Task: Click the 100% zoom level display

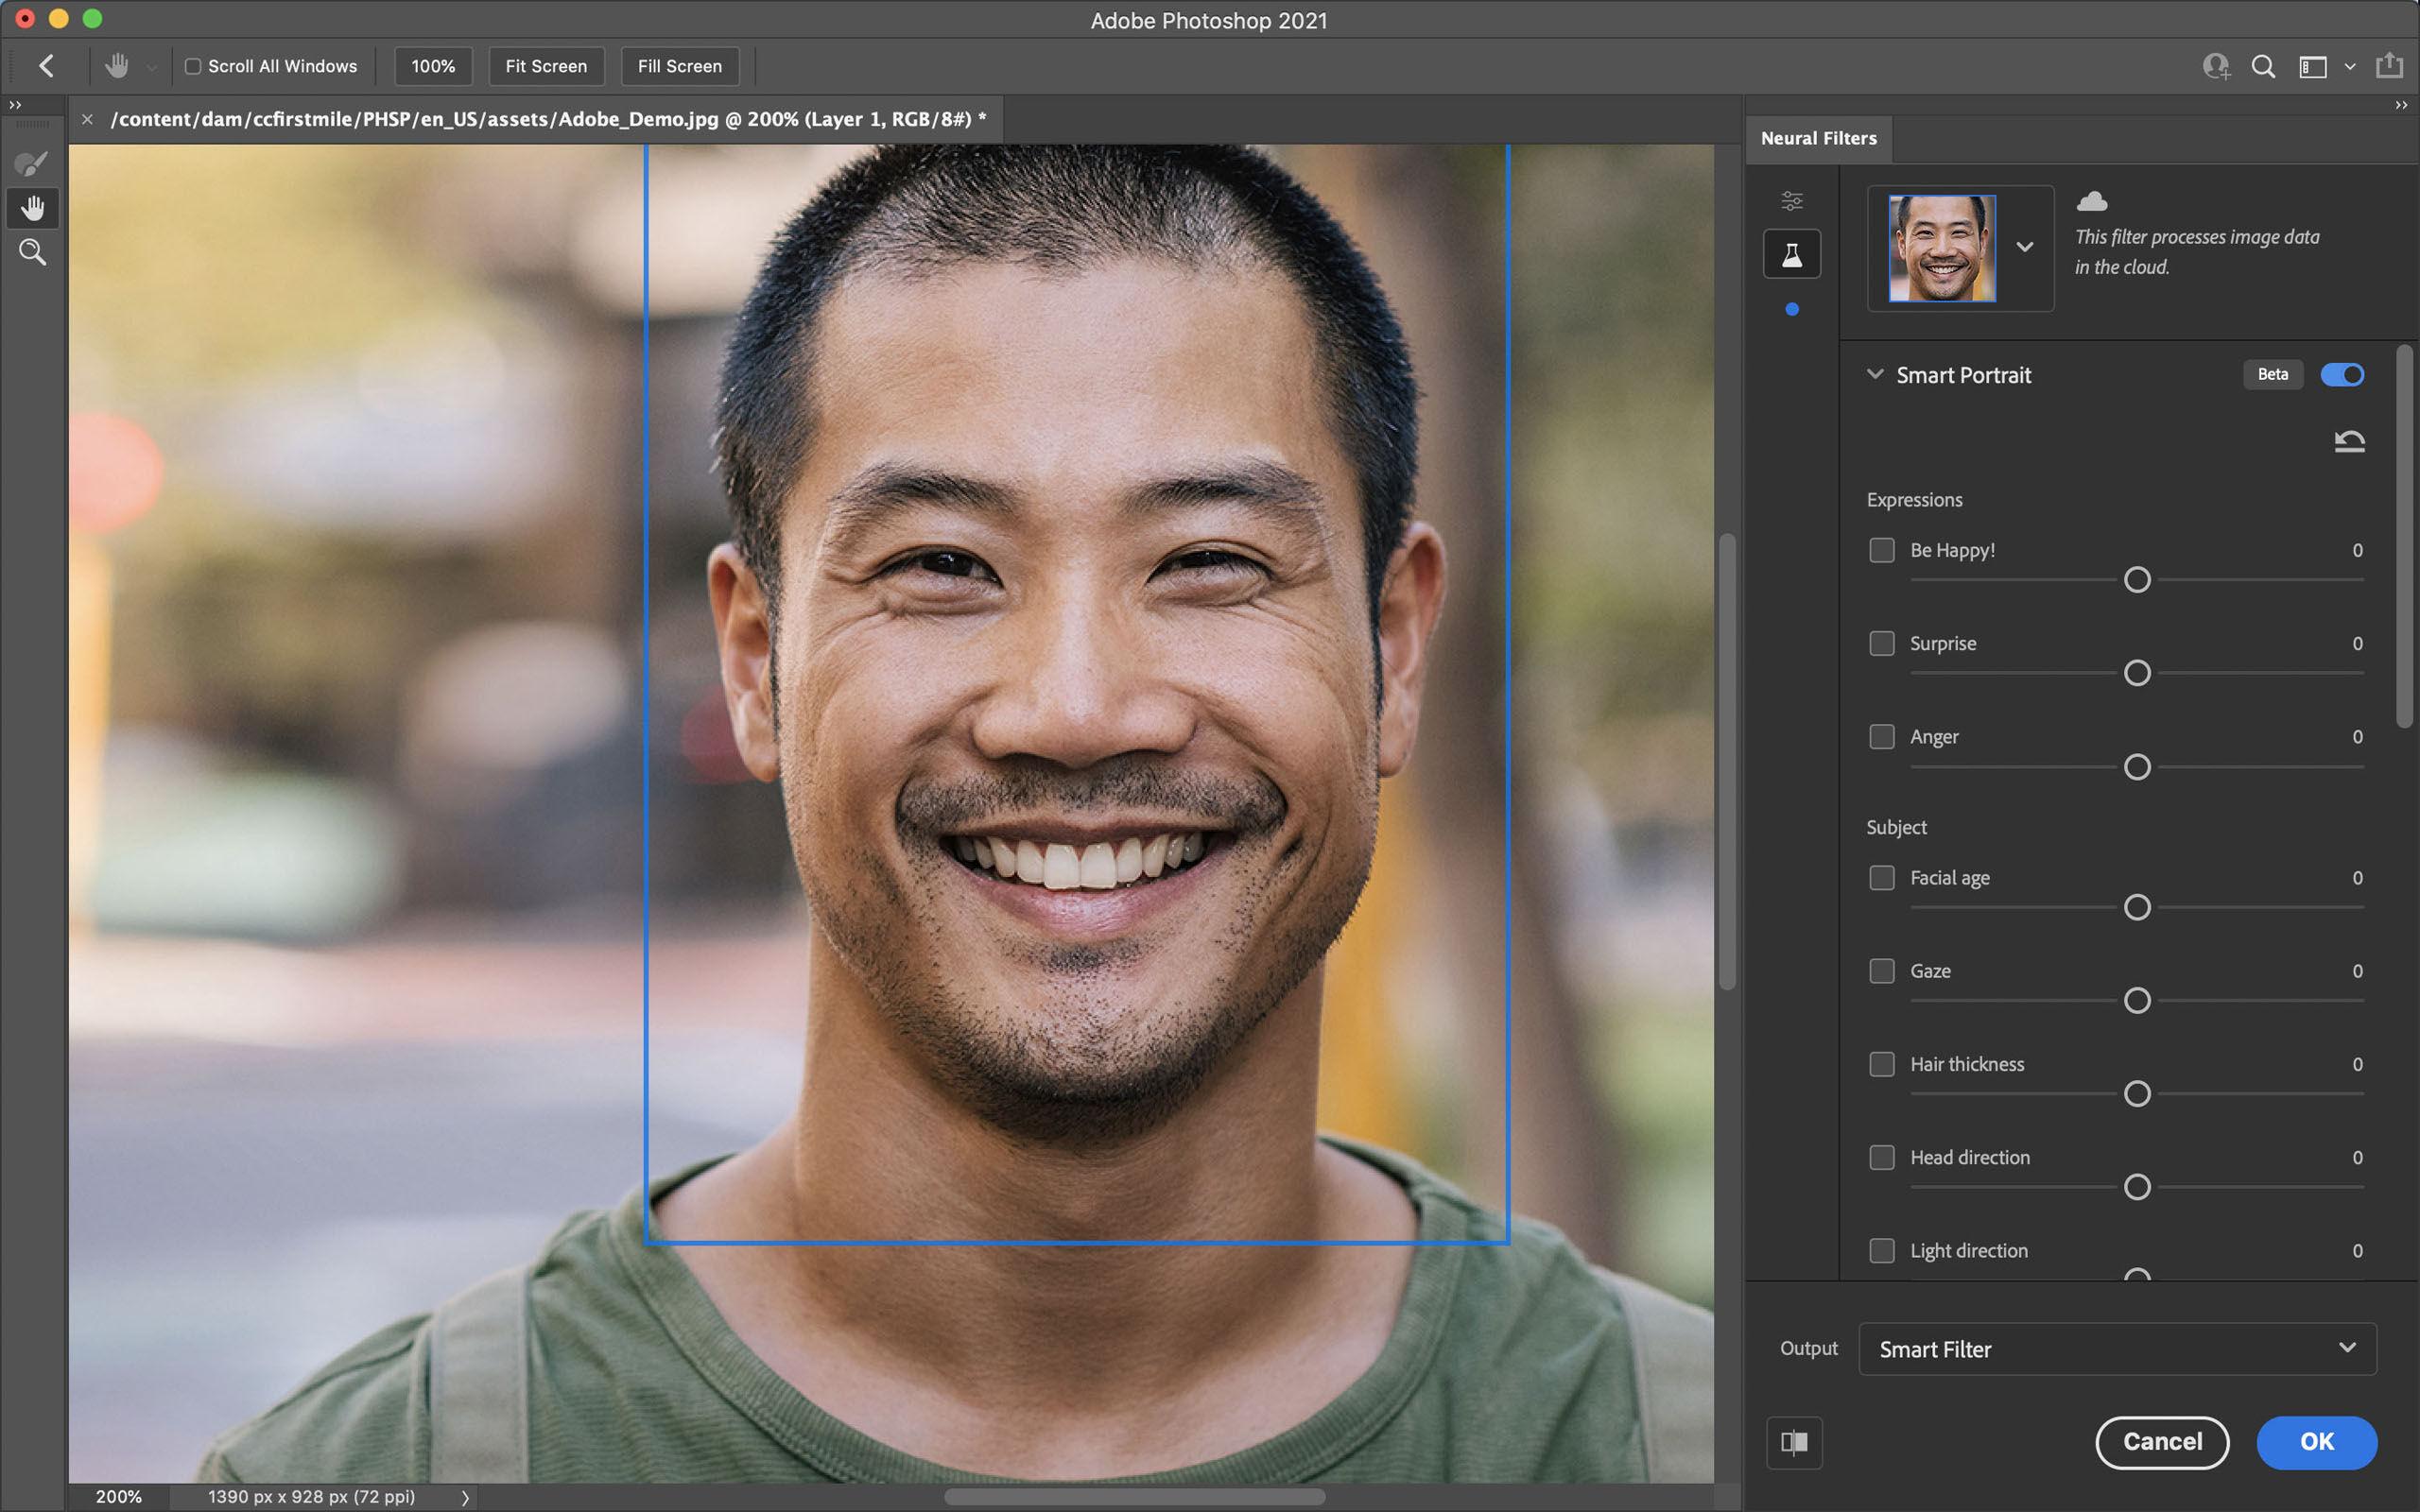Action: [432, 66]
